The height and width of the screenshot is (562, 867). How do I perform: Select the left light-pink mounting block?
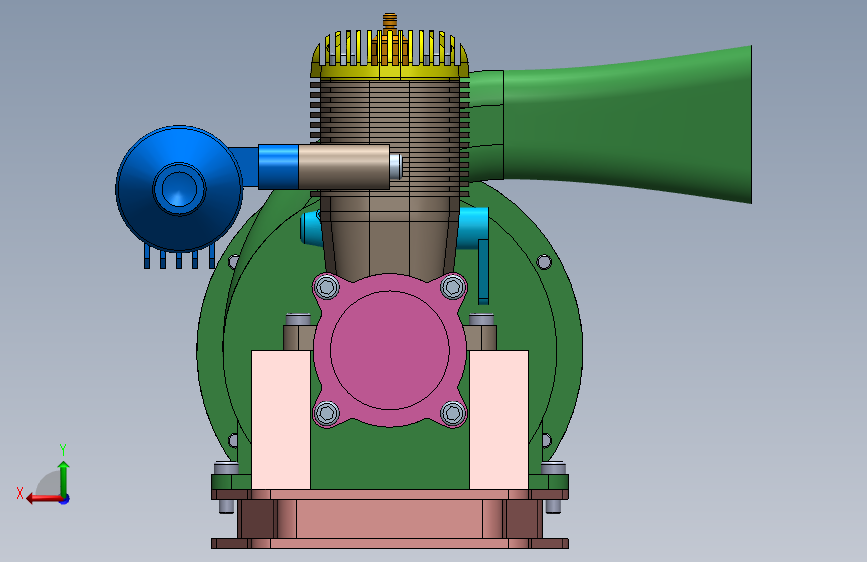coord(281,419)
